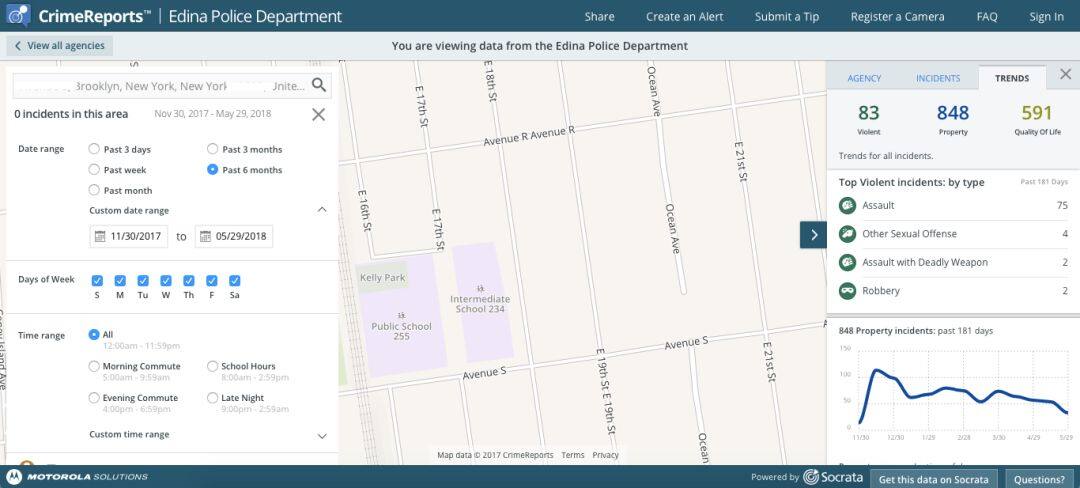Click Register a Camera
Screen dimensions: 1080x488
[897, 17]
